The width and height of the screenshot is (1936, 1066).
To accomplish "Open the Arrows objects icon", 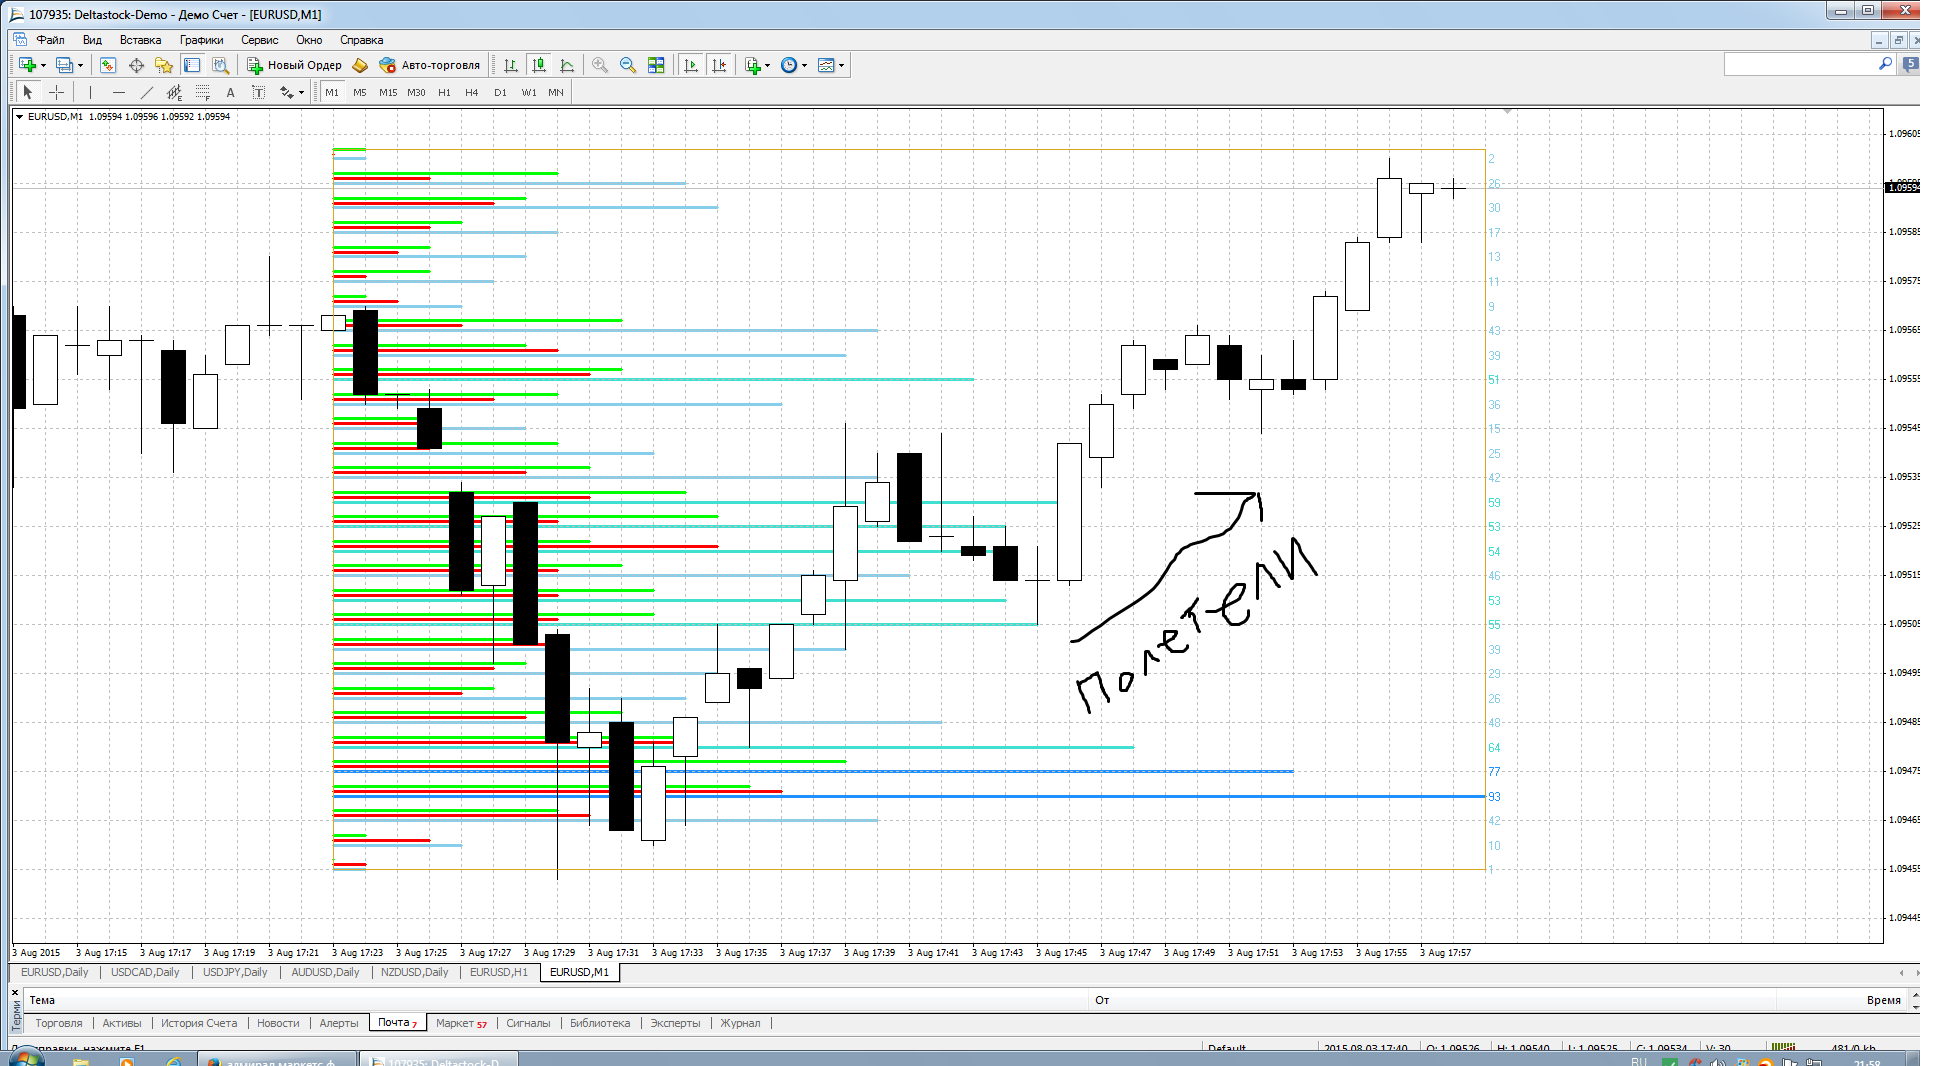I will 287,92.
